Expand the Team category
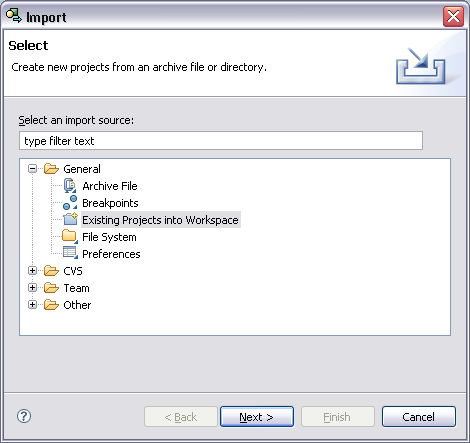This screenshot has height=443, width=470. (32, 288)
